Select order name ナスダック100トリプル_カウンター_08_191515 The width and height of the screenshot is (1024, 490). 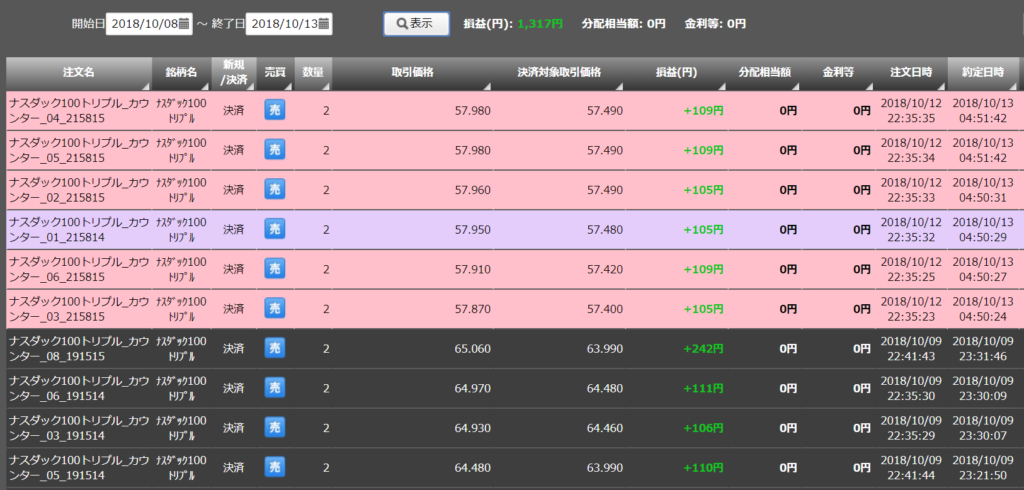click(x=79, y=348)
